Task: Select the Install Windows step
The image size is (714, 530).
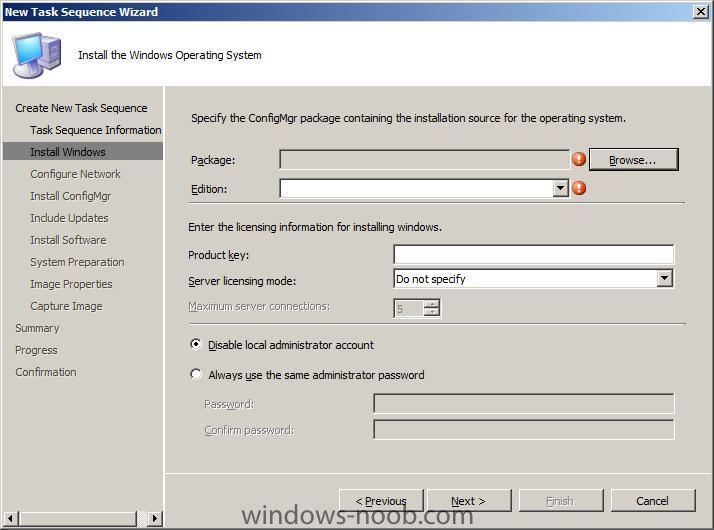Action: coord(83,151)
